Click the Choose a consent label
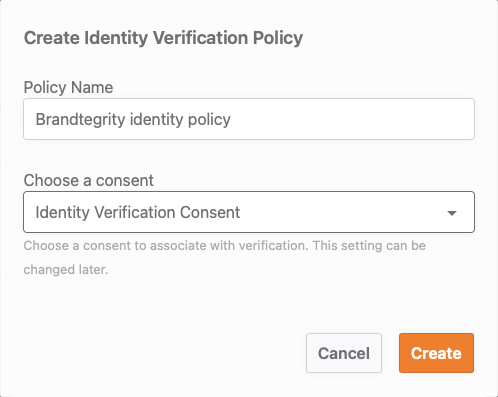Image resolution: width=498 pixels, height=397 pixels. 89,180
